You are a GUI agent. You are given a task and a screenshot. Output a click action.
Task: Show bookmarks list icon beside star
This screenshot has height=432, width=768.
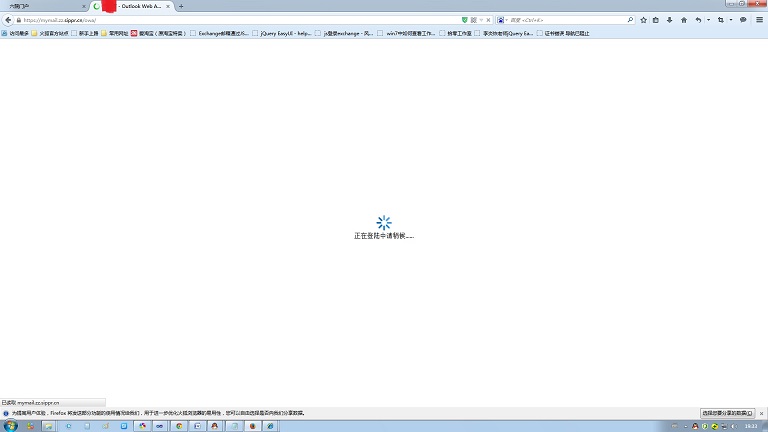[x=656, y=19]
